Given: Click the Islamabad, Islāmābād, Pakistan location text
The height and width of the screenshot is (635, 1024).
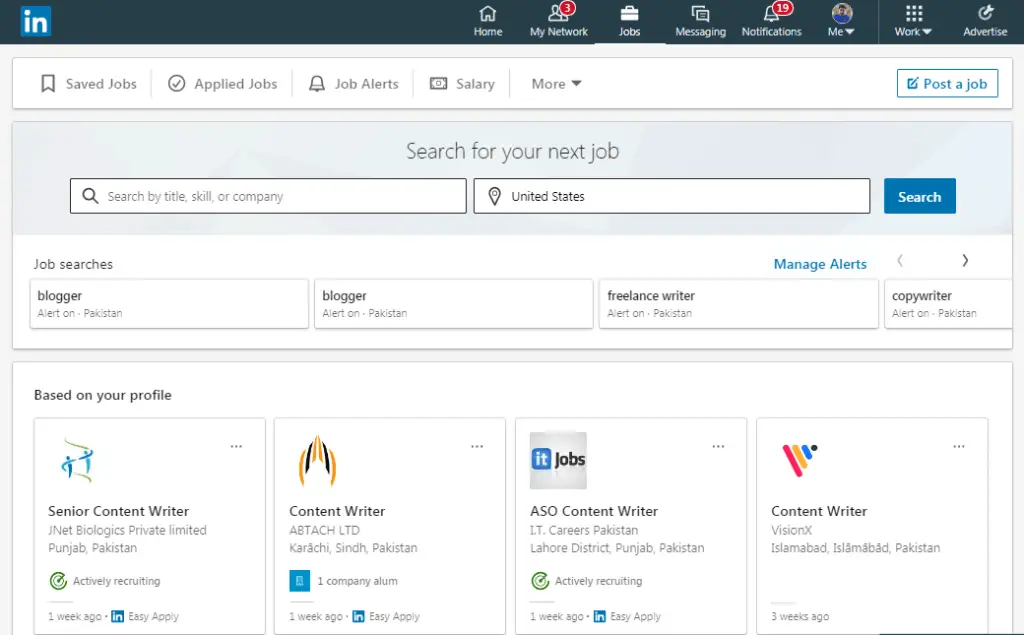Looking at the screenshot, I should [x=856, y=547].
